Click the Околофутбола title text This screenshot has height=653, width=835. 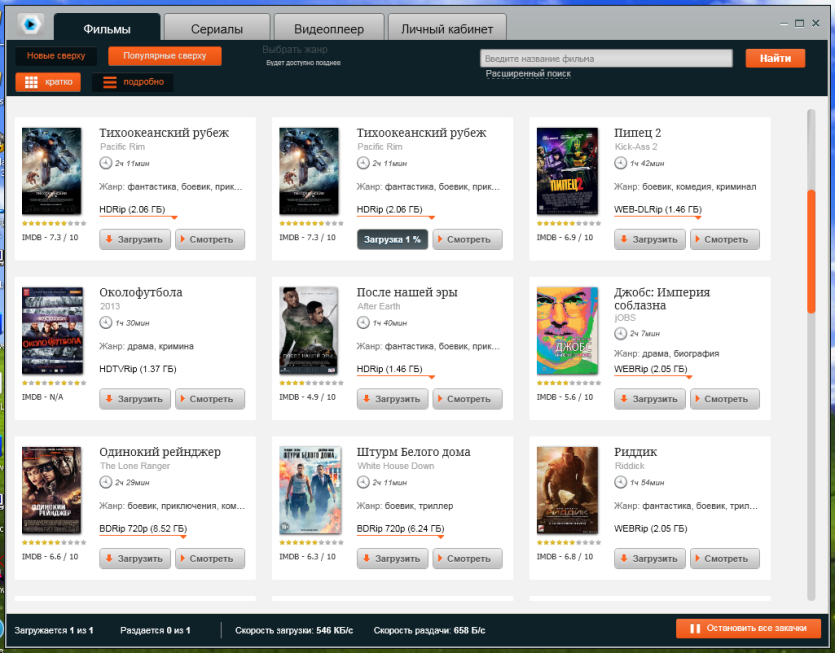click(141, 292)
